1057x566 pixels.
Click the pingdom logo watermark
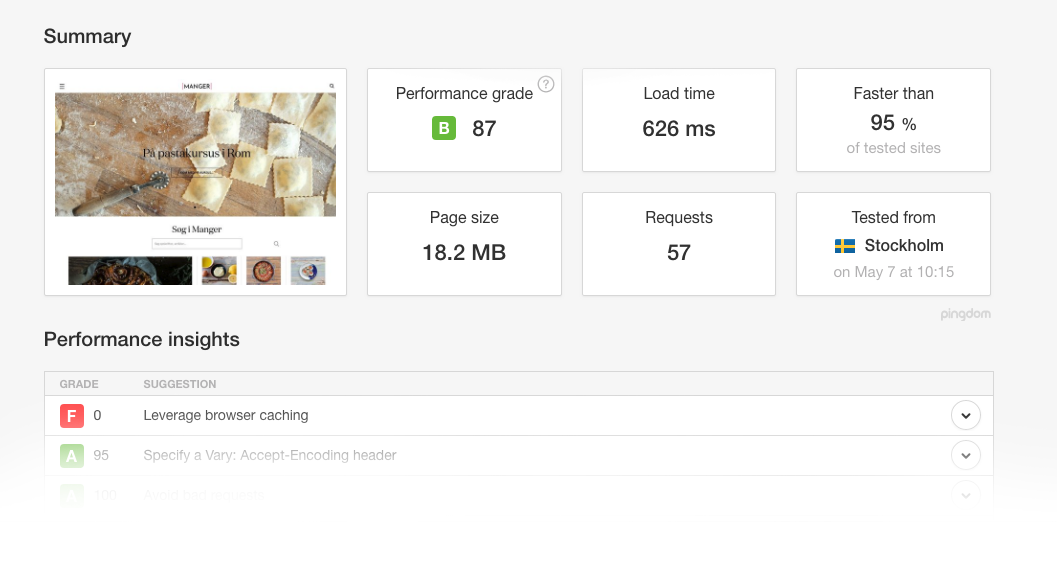[965, 314]
